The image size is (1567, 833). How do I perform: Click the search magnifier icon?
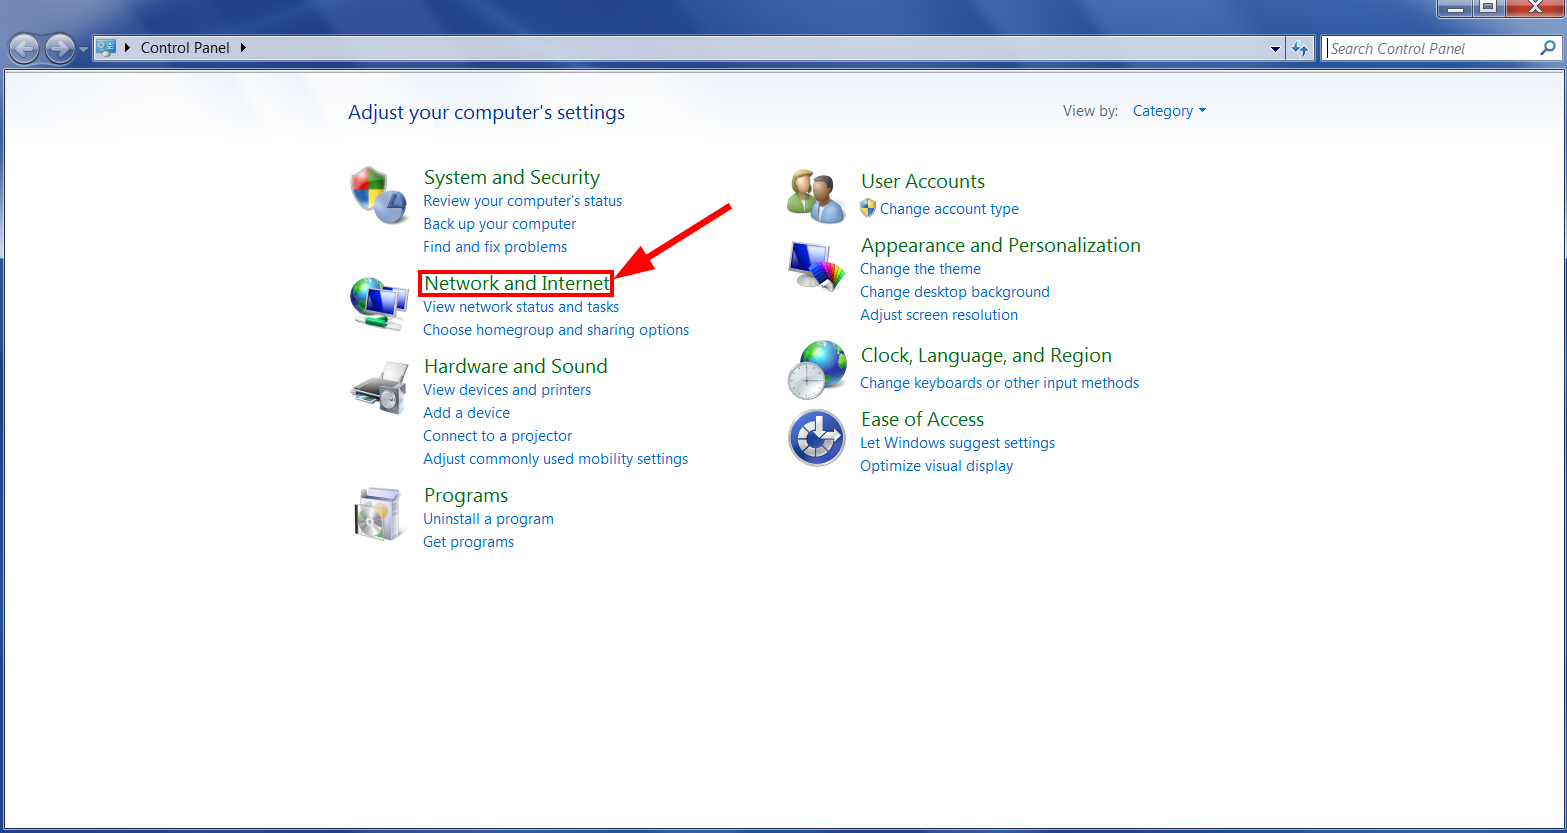click(x=1548, y=48)
